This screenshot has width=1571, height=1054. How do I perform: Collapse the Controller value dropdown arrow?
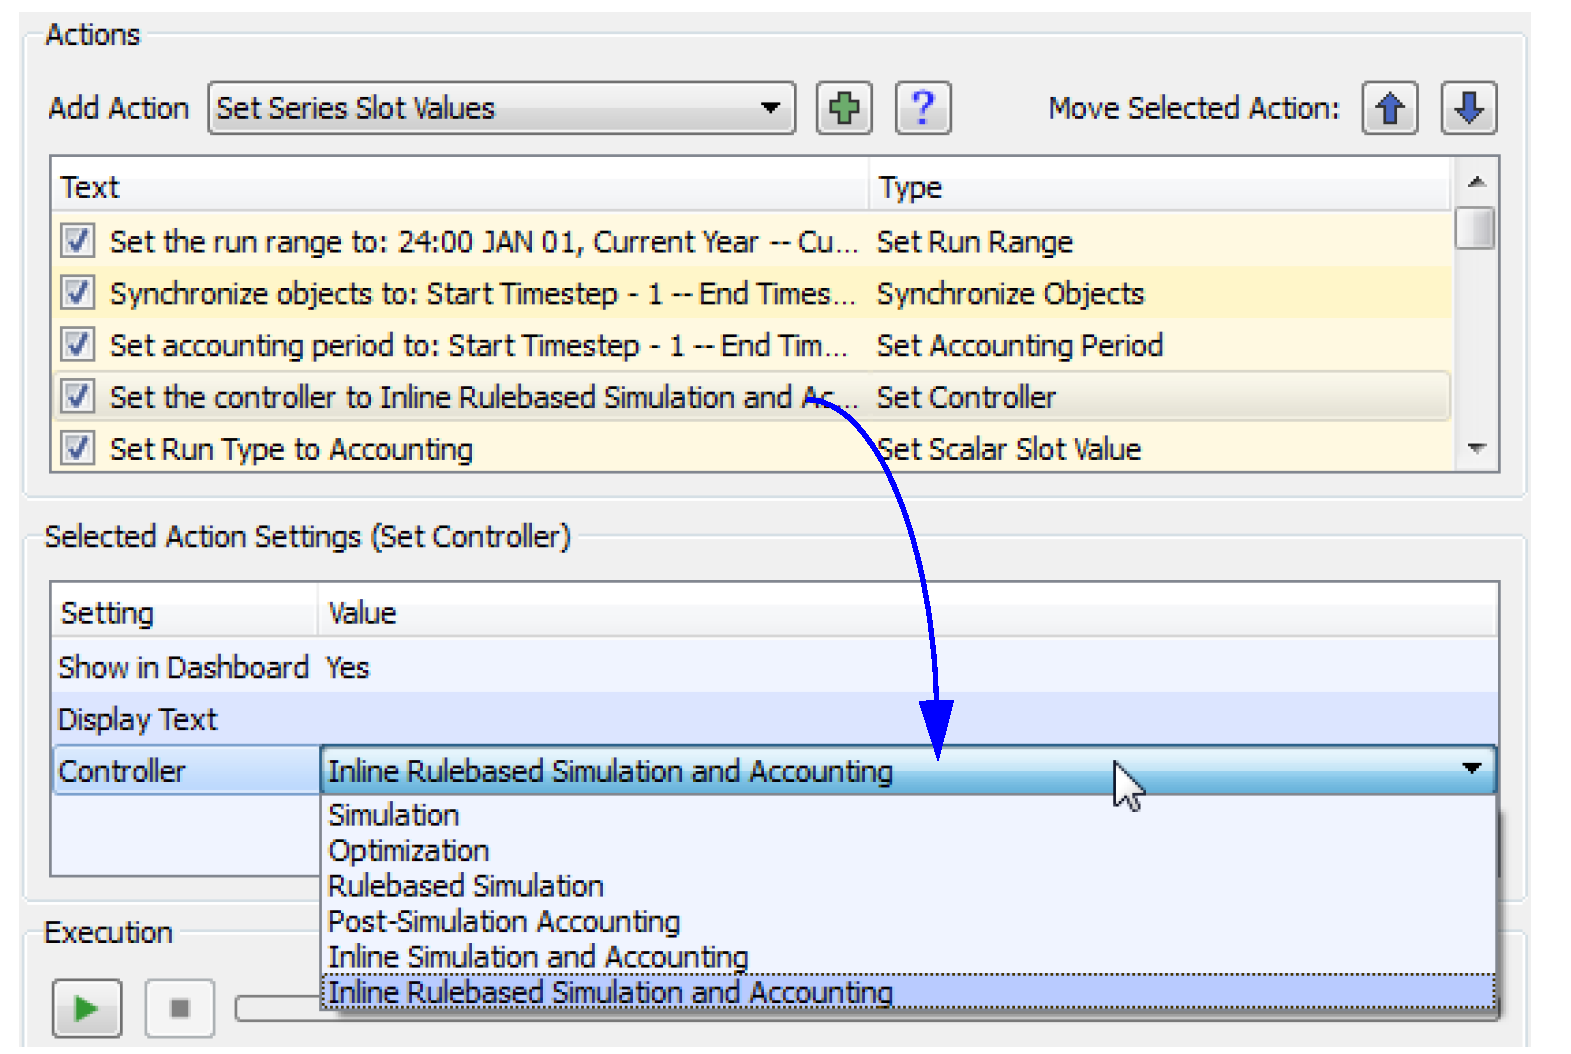[x=1471, y=769]
